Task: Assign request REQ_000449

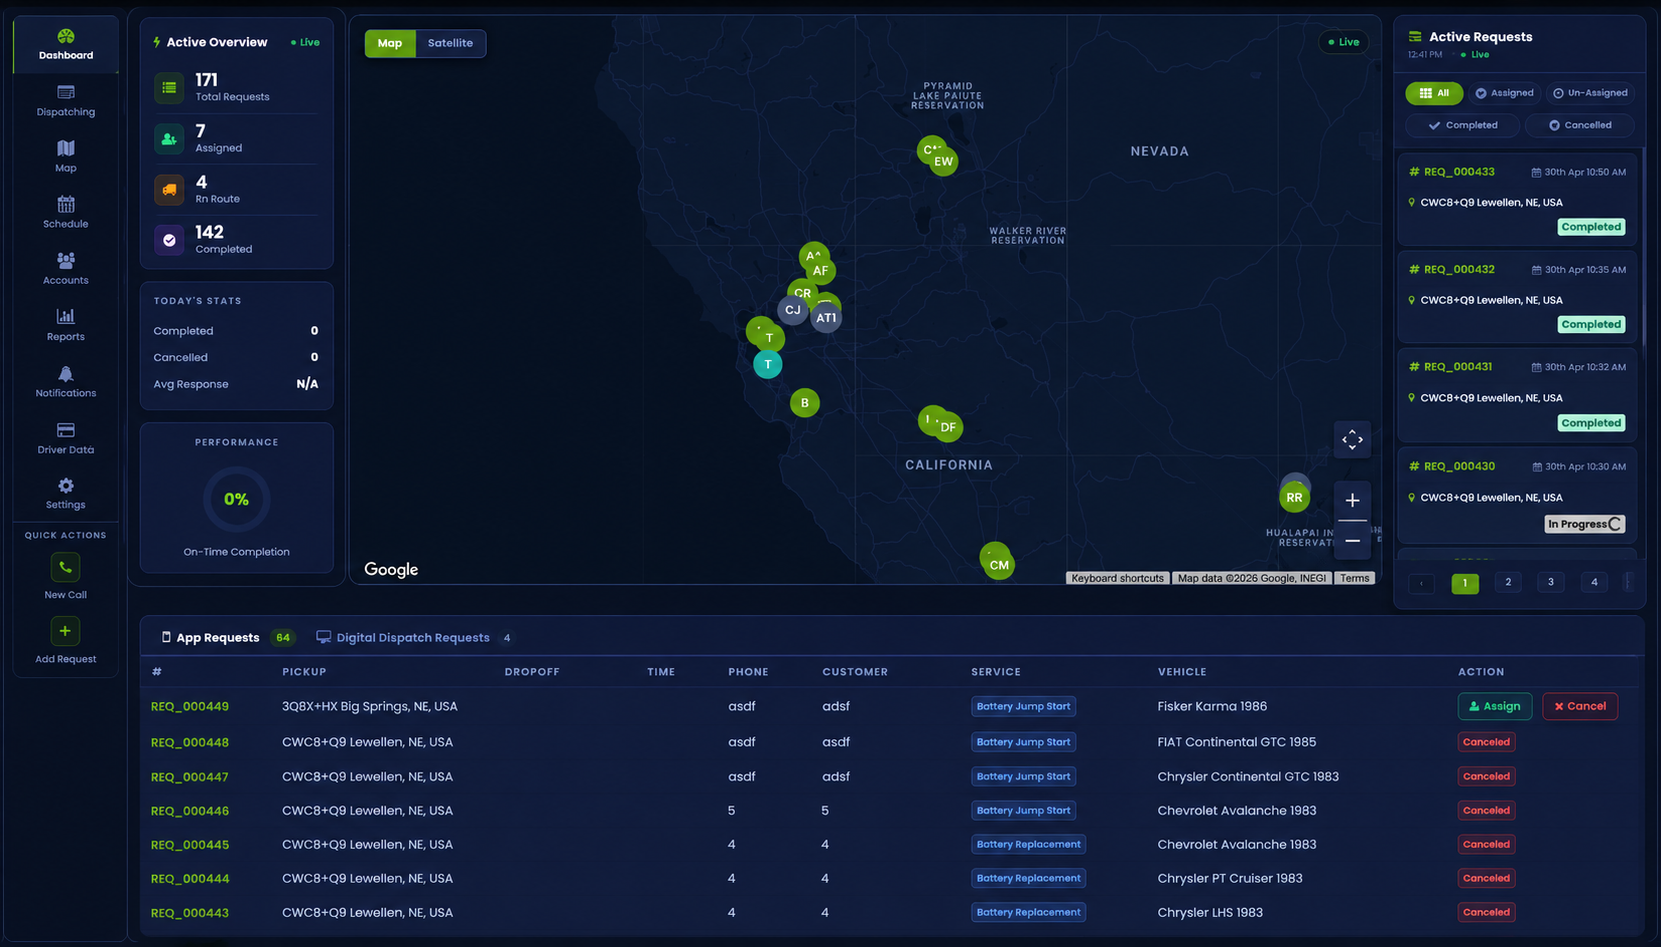Action: (1494, 706)
